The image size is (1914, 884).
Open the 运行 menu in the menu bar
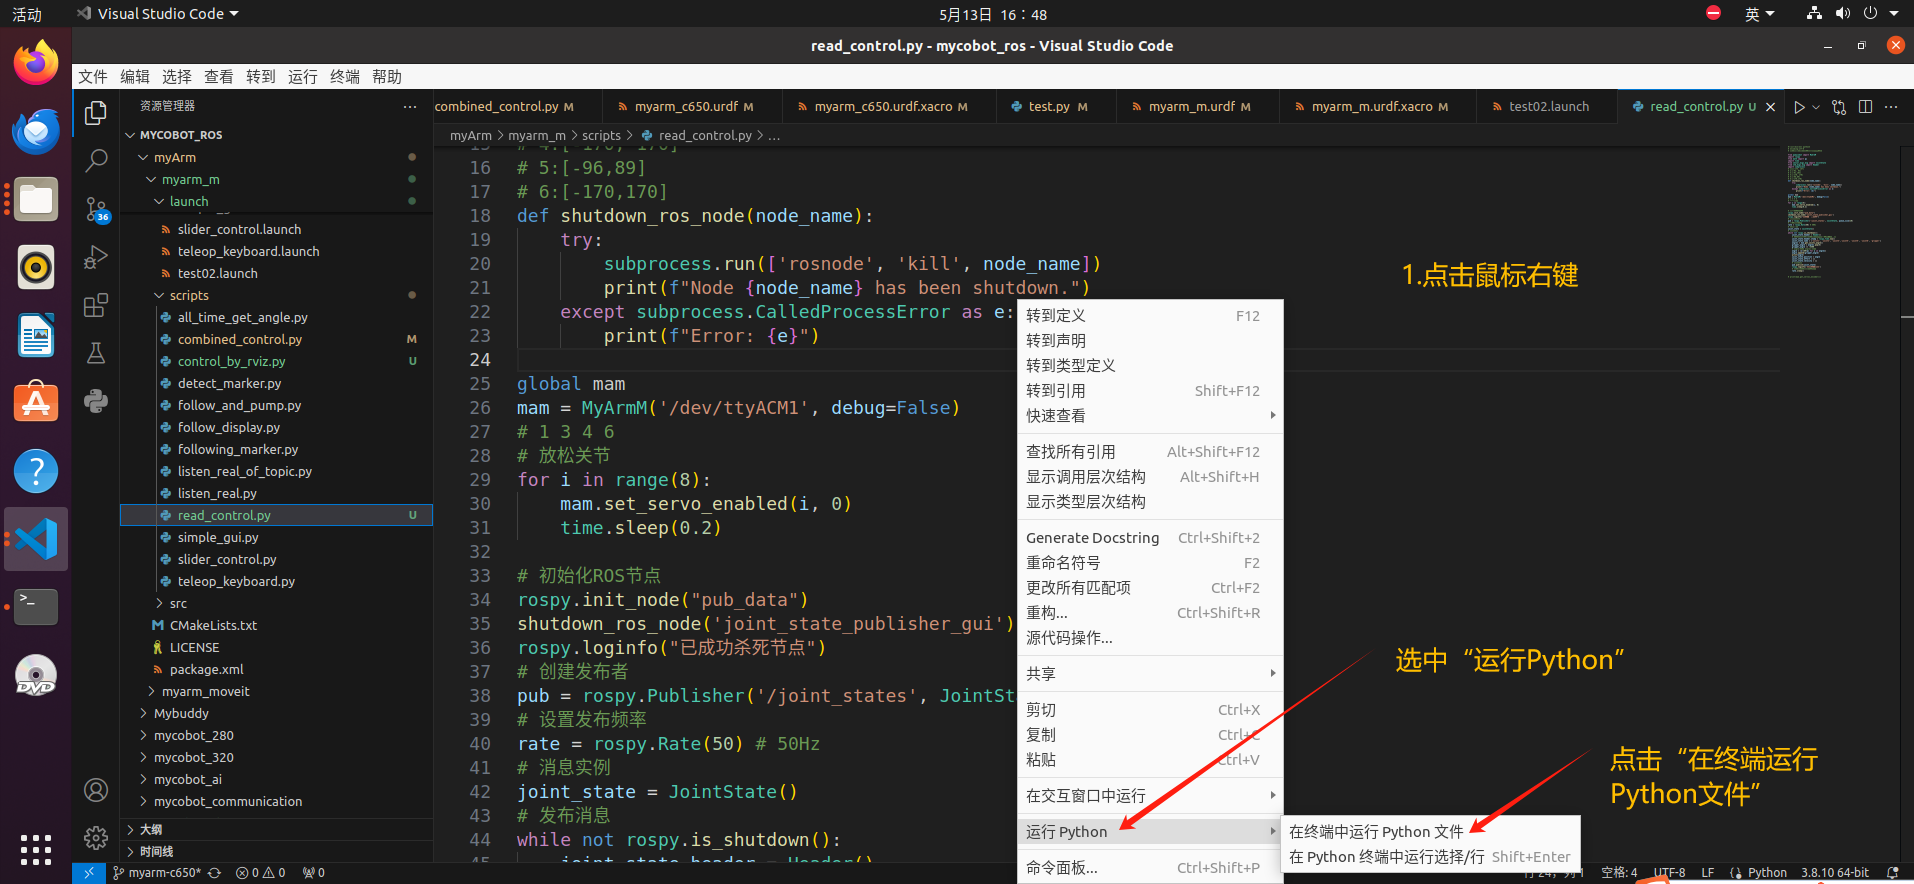click(303, 77)
